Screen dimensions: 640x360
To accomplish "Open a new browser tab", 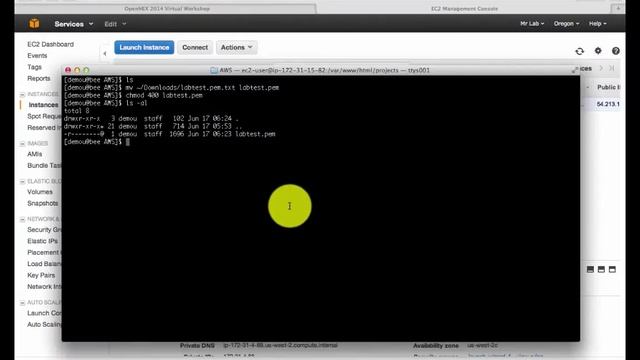I will click(x=618, y=8).
